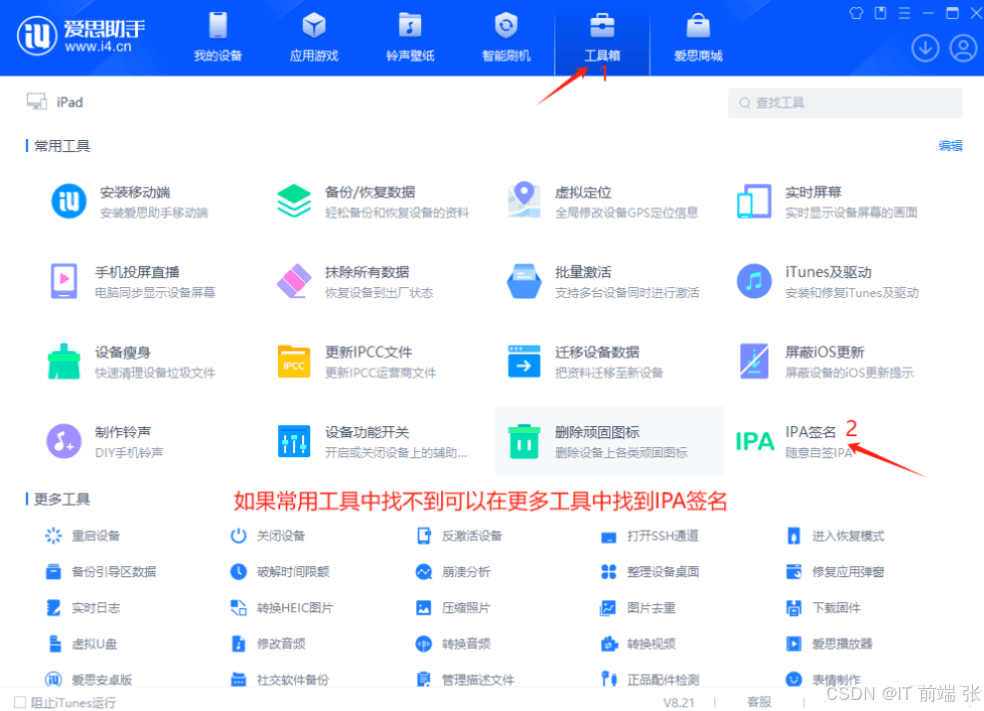The image size is (984, 711).
Task: Open 修复应用弹窗 tool
Action: coord(835,572)
